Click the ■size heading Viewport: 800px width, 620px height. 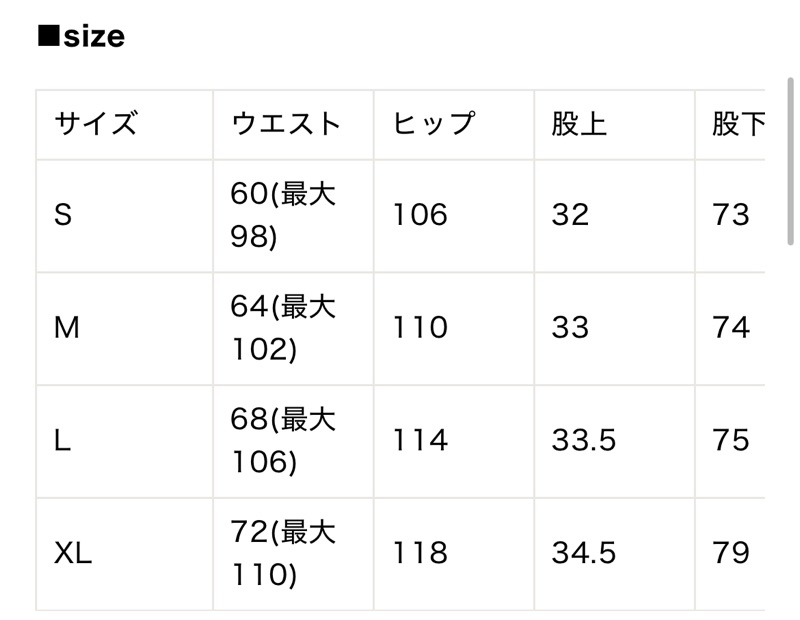(81, 37)
